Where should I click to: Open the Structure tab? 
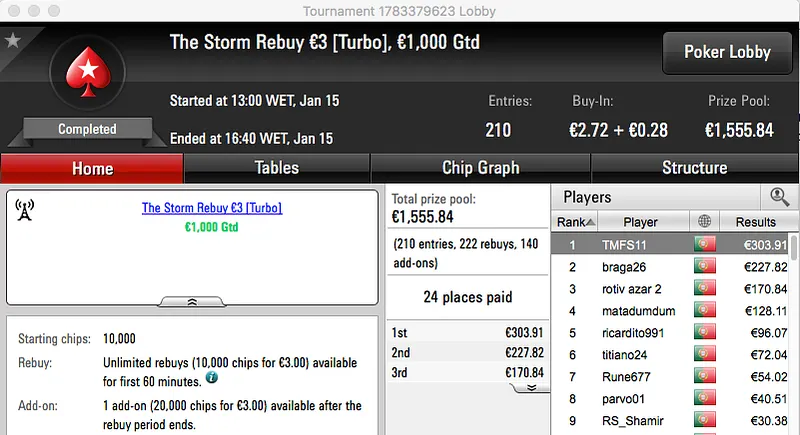click(694, 168)
